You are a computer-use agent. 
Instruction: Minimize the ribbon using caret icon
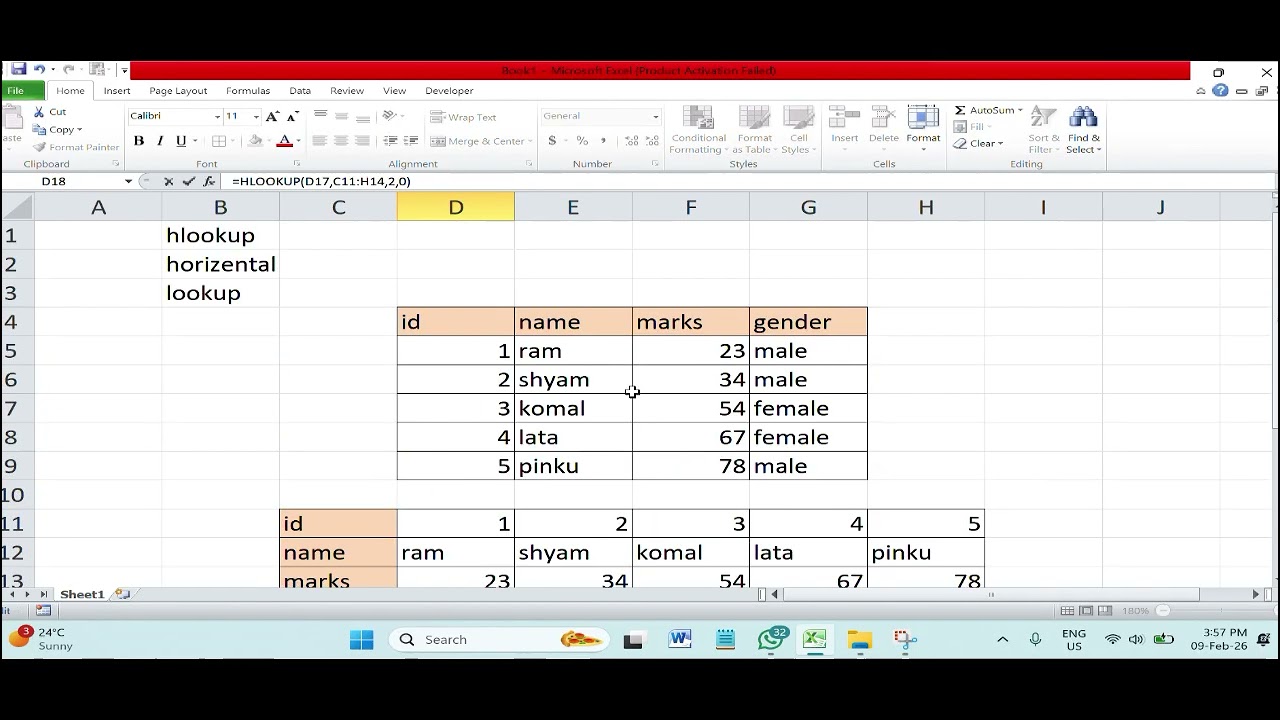pos(1201,91)
